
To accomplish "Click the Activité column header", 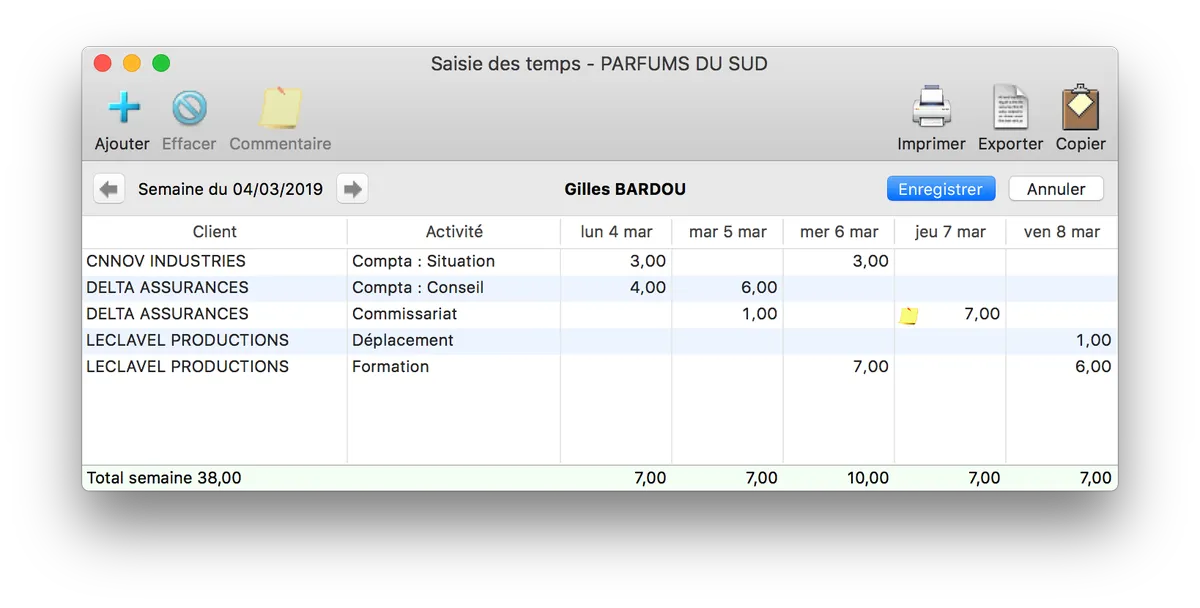I will 454,232.
